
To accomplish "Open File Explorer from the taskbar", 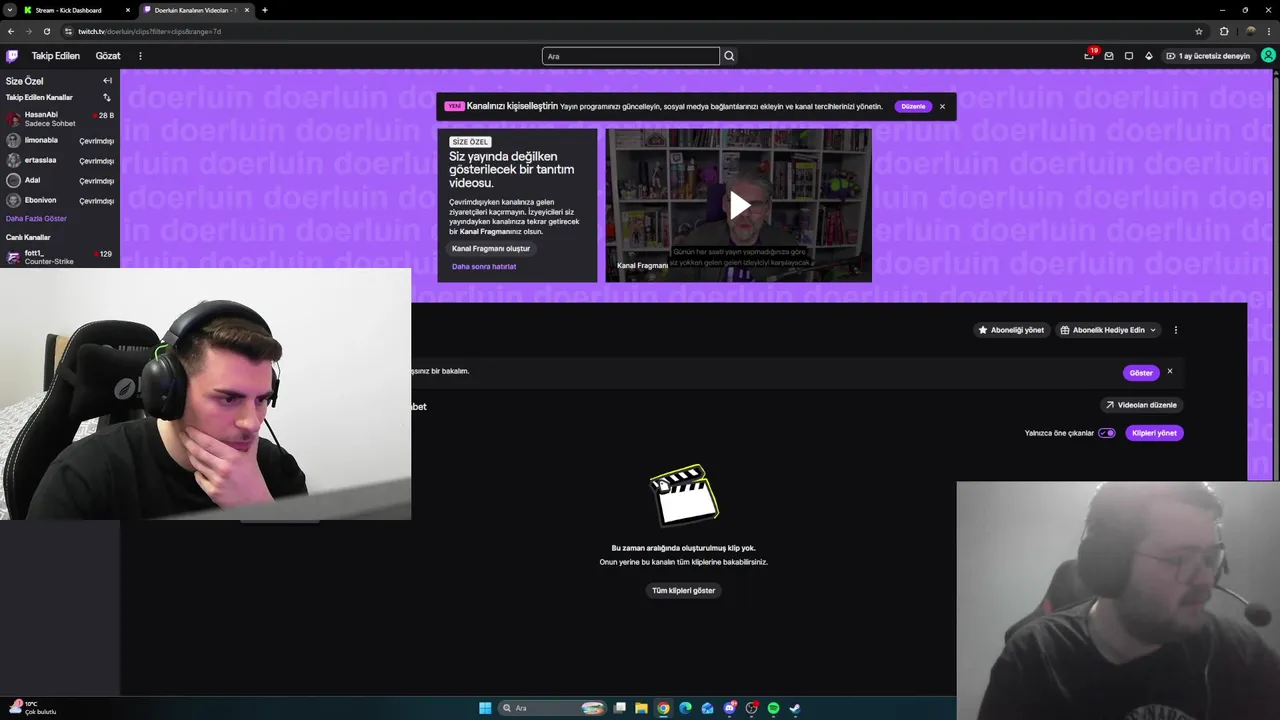I will (641, 708).
